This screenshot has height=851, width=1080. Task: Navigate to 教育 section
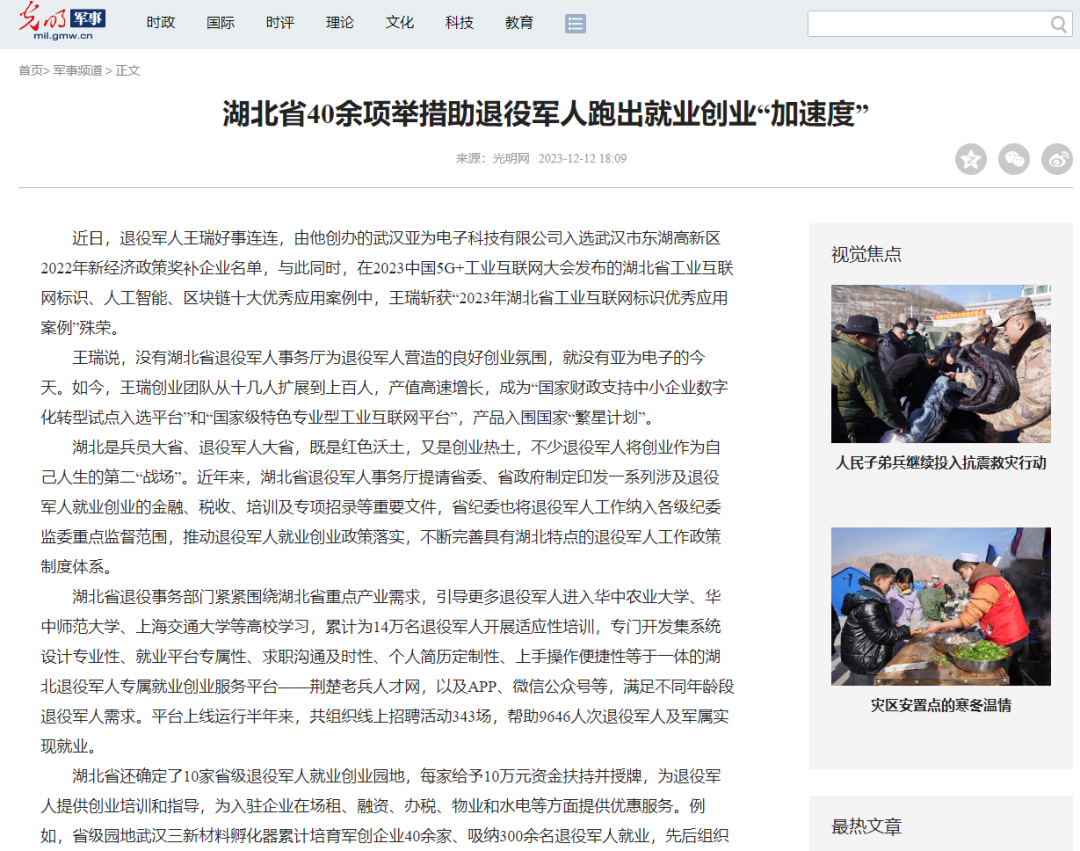519,23
